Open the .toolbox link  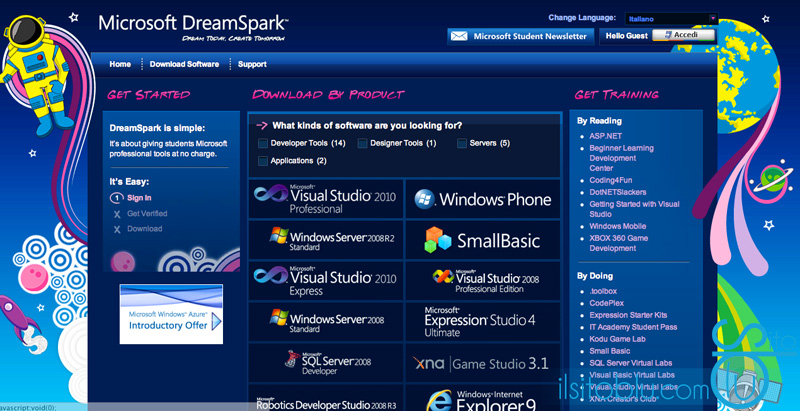pyautogui.click(x=603, y=291)
